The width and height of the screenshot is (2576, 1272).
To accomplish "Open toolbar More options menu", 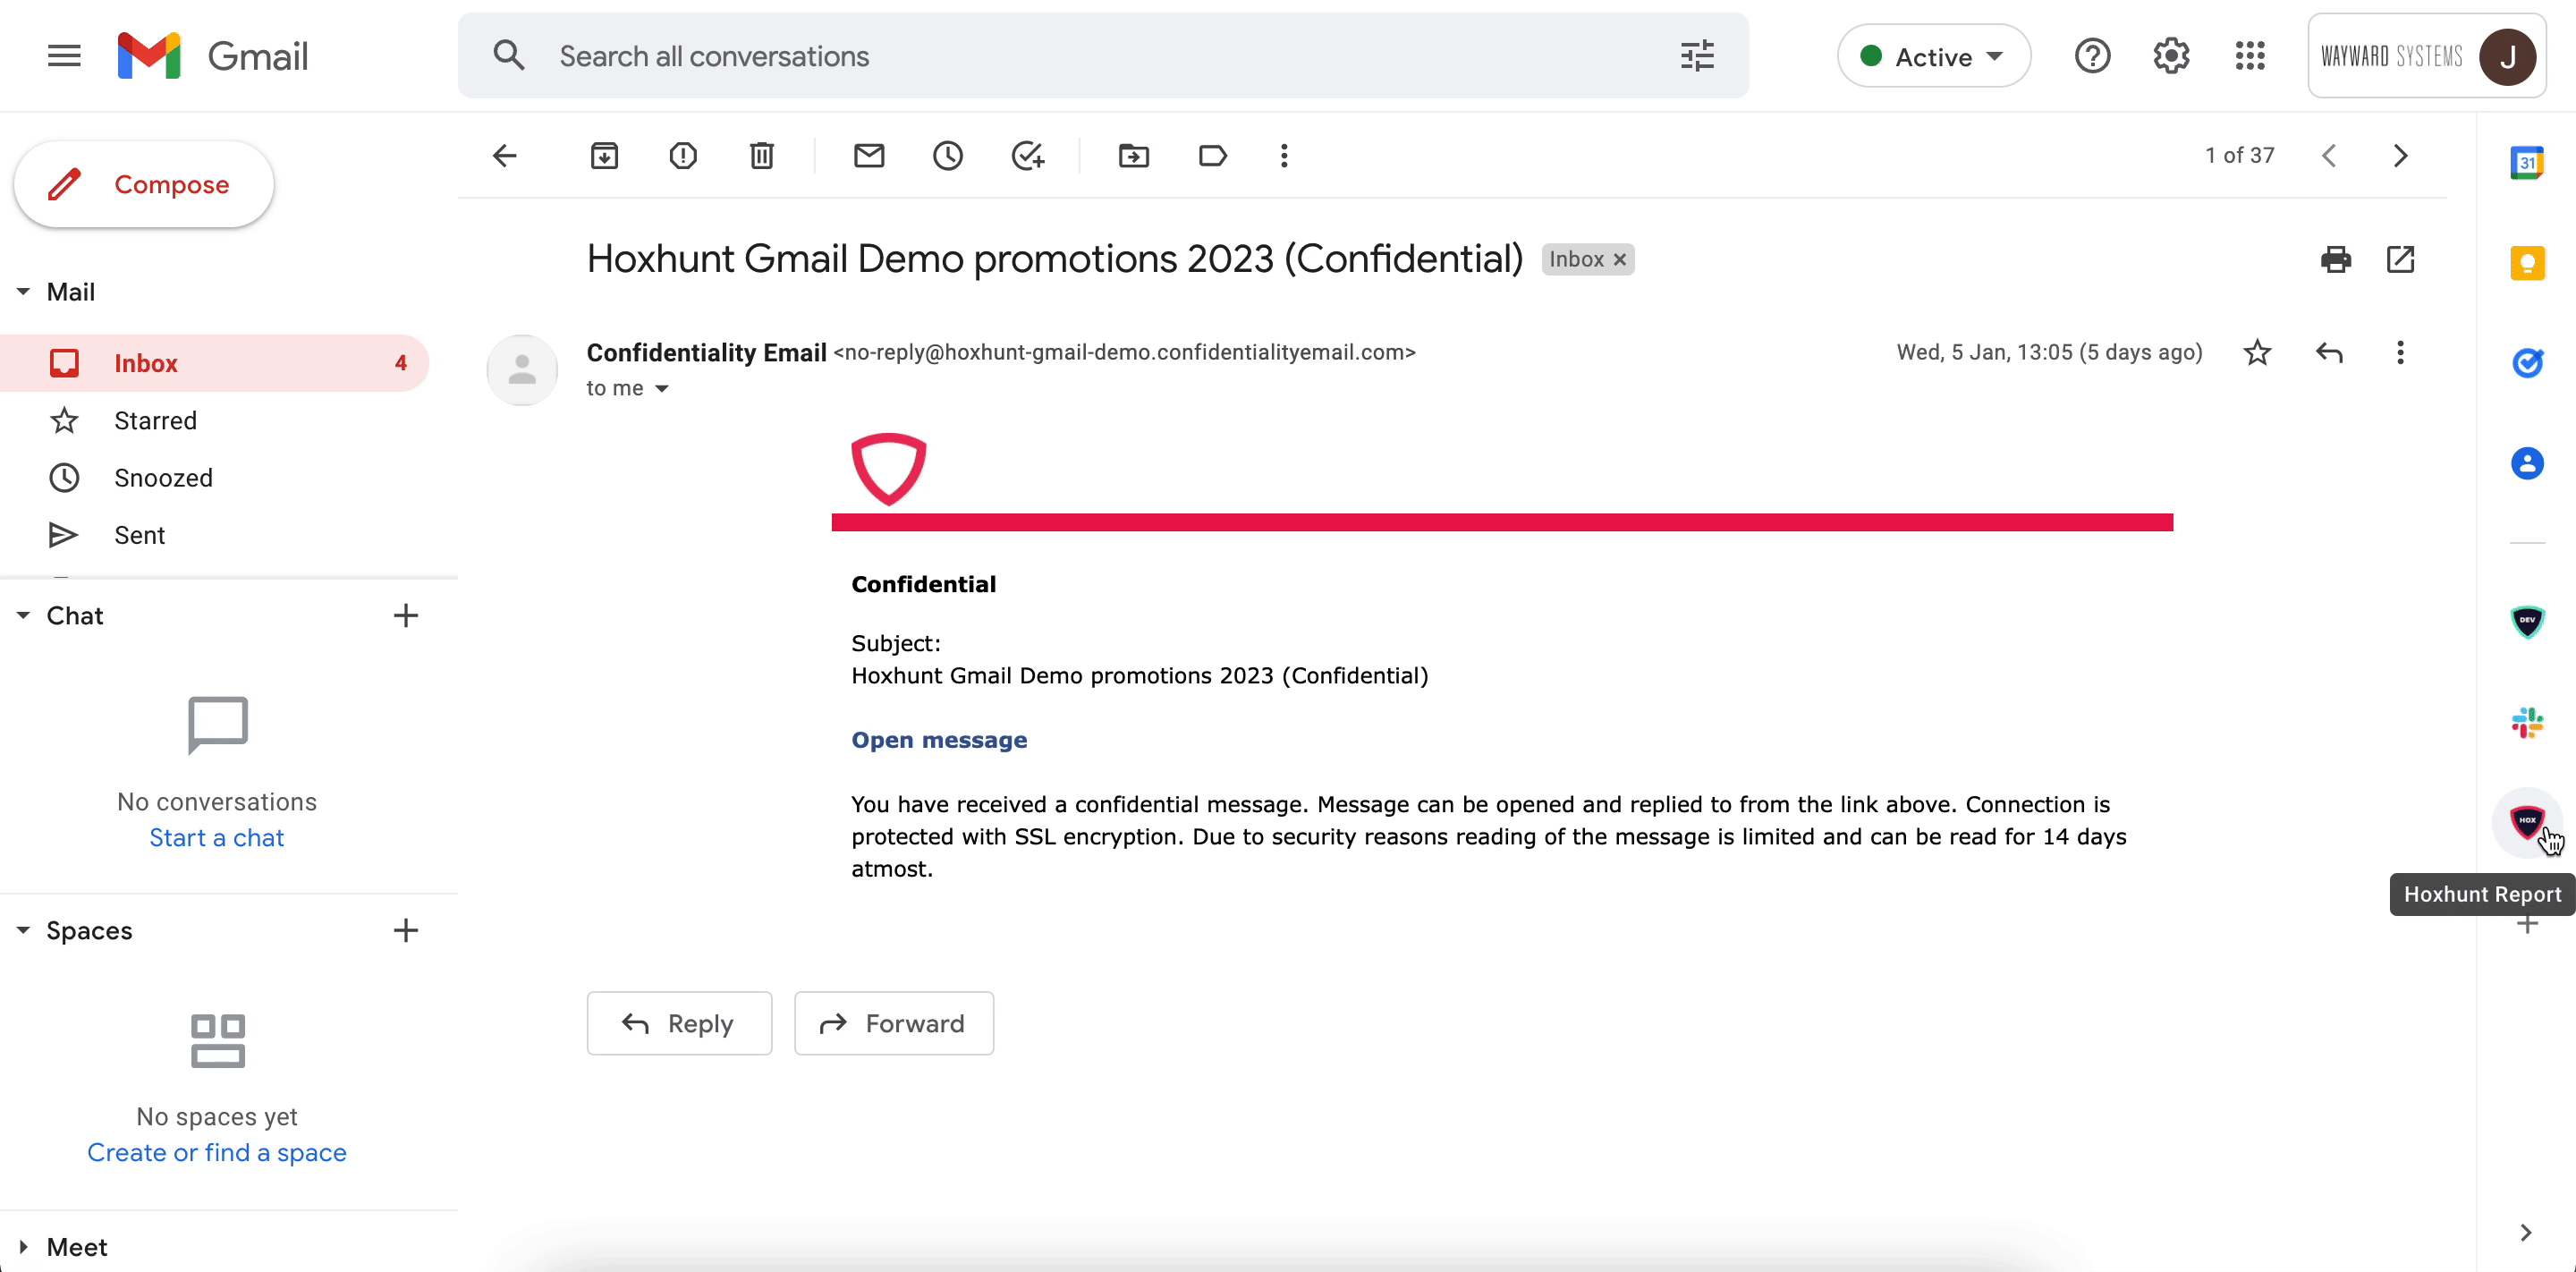I will click(1284, 156).
